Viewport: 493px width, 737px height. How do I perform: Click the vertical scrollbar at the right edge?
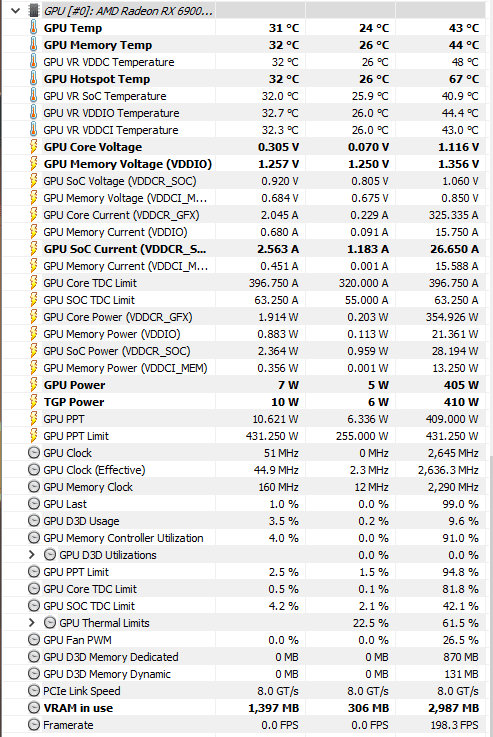(x=490, y=595)
